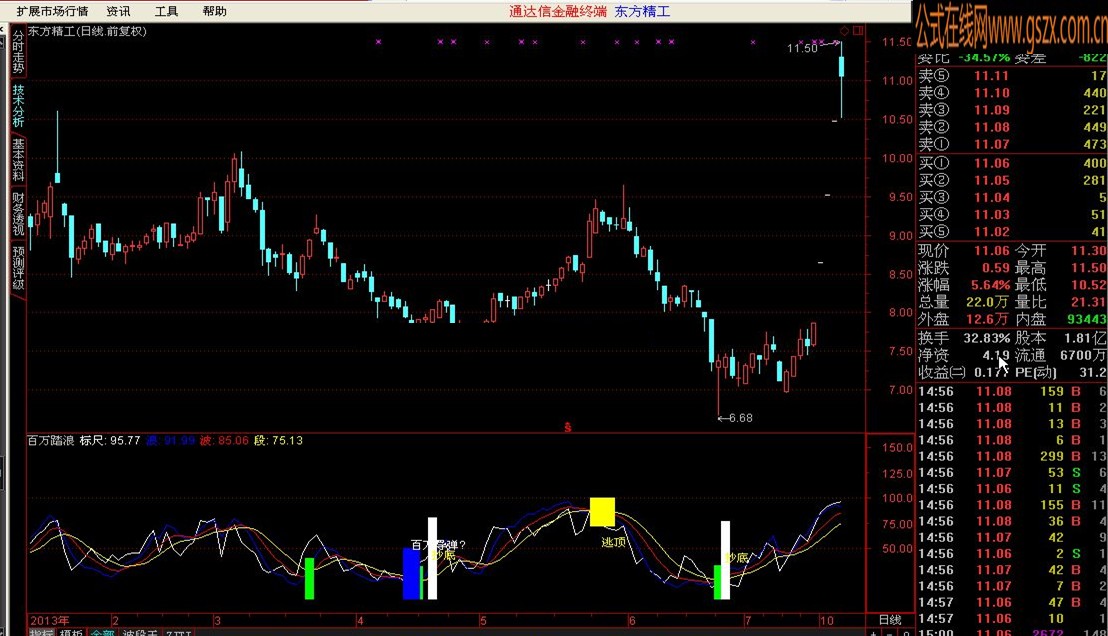The width and height of the screenshot is (1108, 636).
Task: Click the white 抄底 signal bar near 7月
Action: pos(725,560)
